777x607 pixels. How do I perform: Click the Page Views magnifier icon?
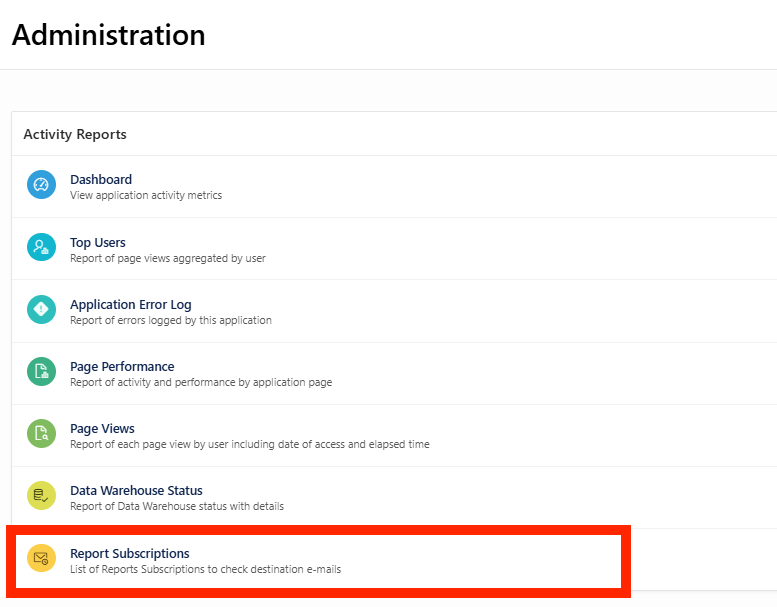click(x=41, y=433)
